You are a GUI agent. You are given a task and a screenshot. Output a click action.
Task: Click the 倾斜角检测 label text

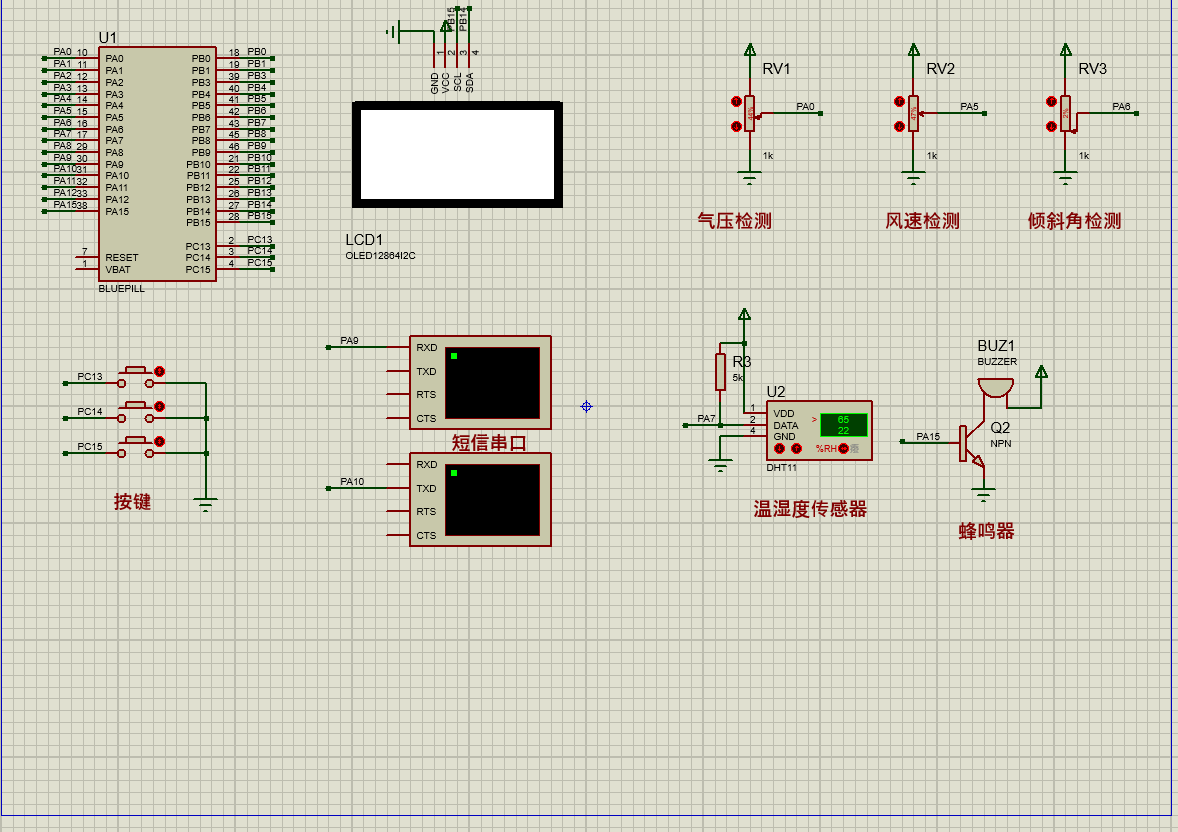[x=1074, y=221]
